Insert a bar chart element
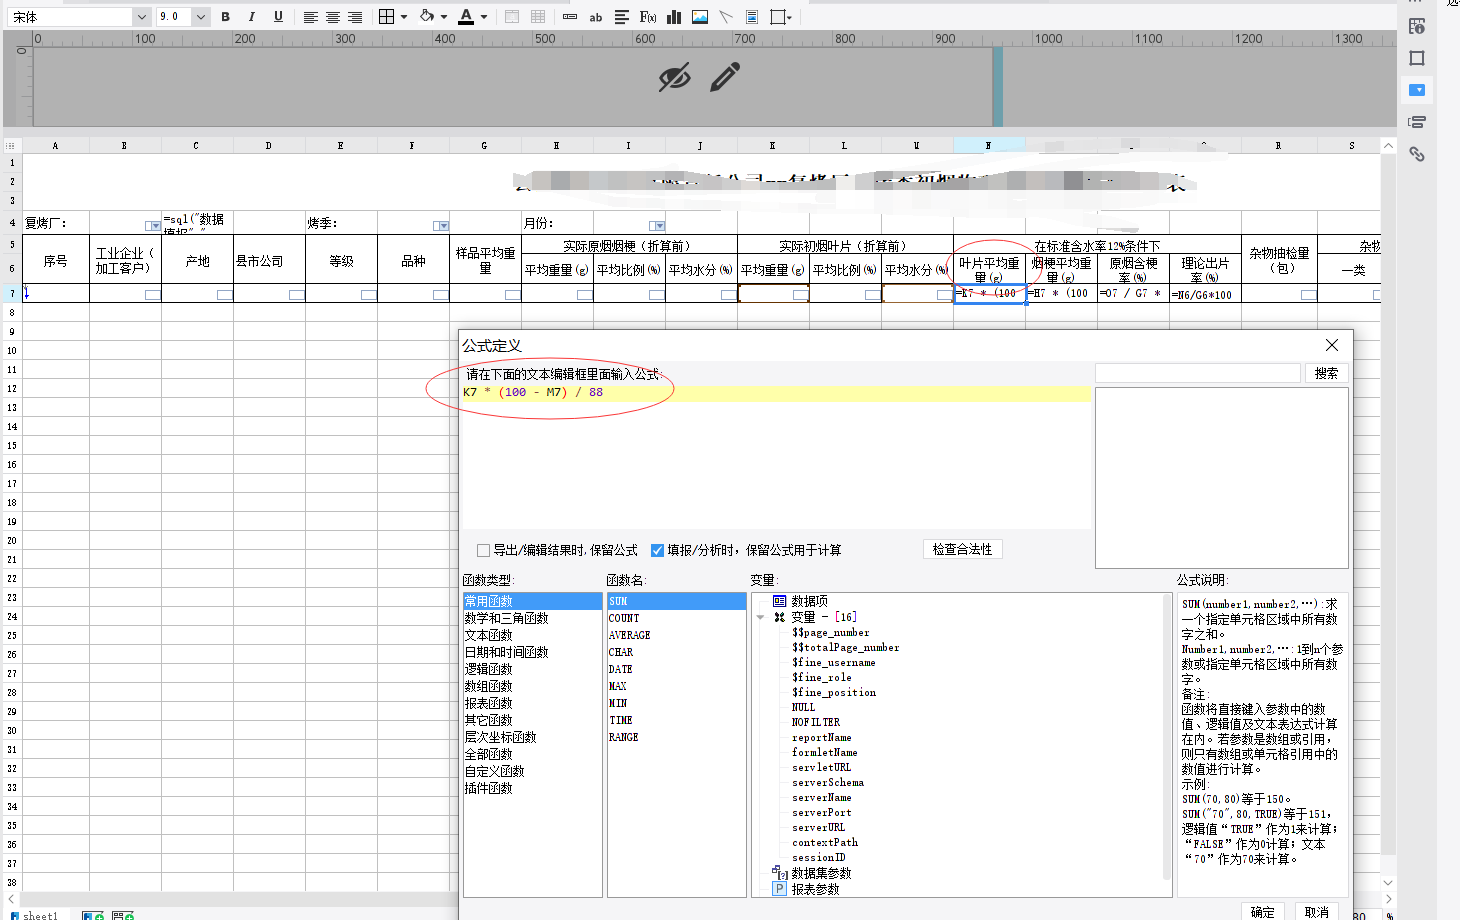The height and width of the screenshot is (920, 1460). (674, 17)
